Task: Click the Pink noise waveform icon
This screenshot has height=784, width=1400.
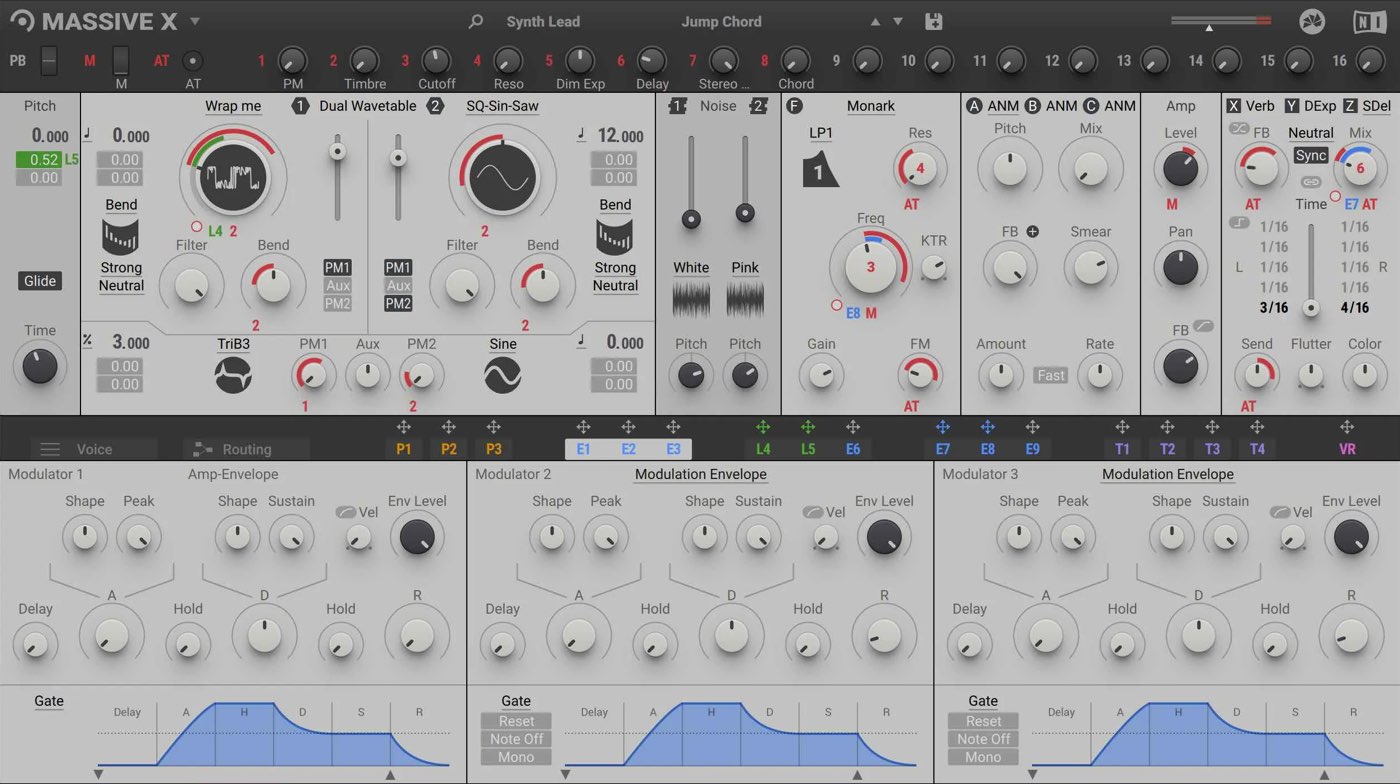Action: [x=745, y=299]
